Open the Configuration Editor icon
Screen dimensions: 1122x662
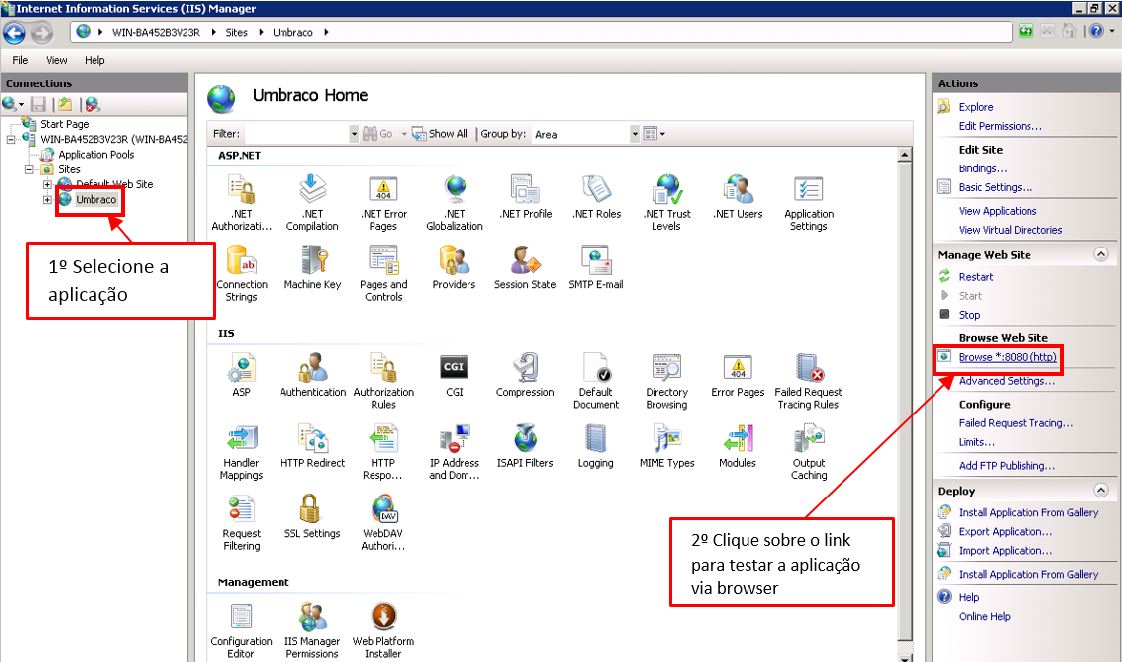point(242,630)
